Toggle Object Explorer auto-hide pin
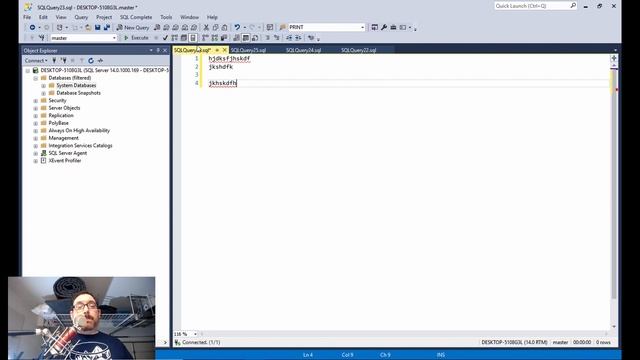 coord(158,51)
